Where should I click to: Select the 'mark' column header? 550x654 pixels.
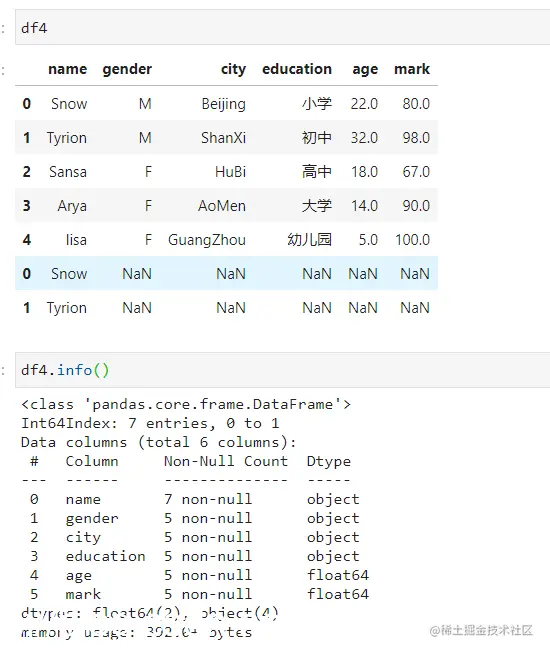412,69
